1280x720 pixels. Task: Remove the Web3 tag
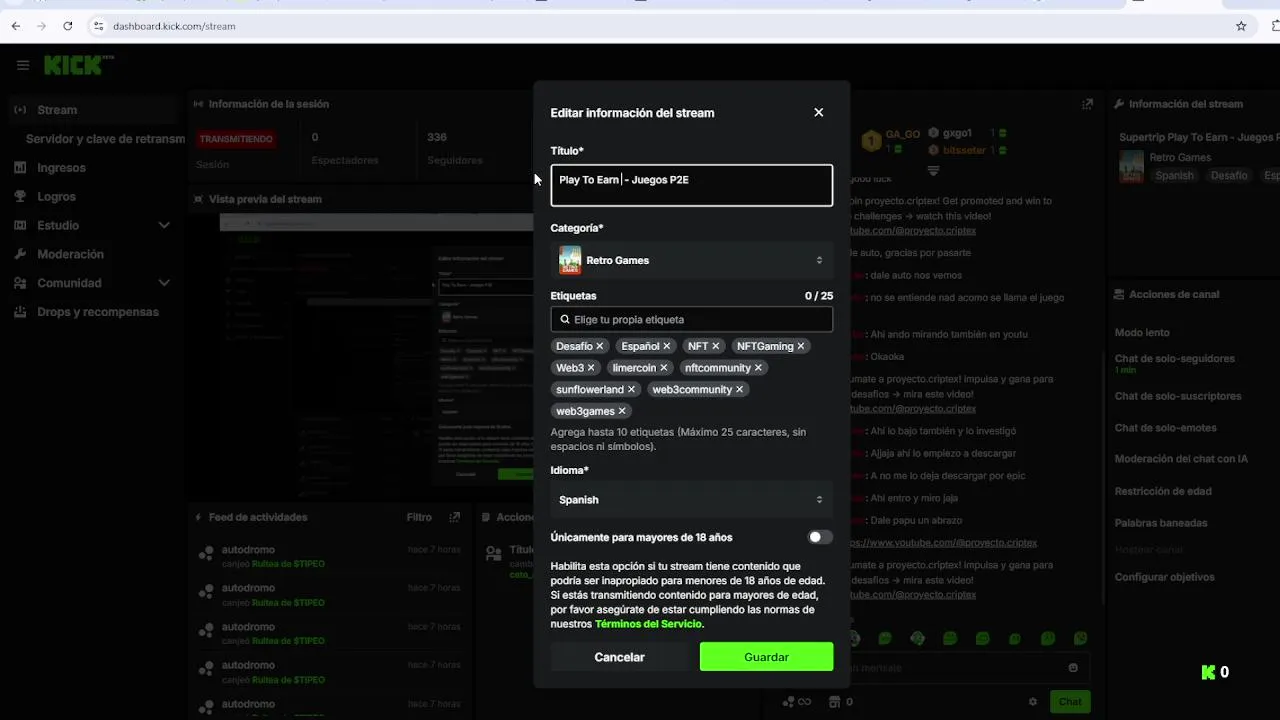[x=591, y=368]
